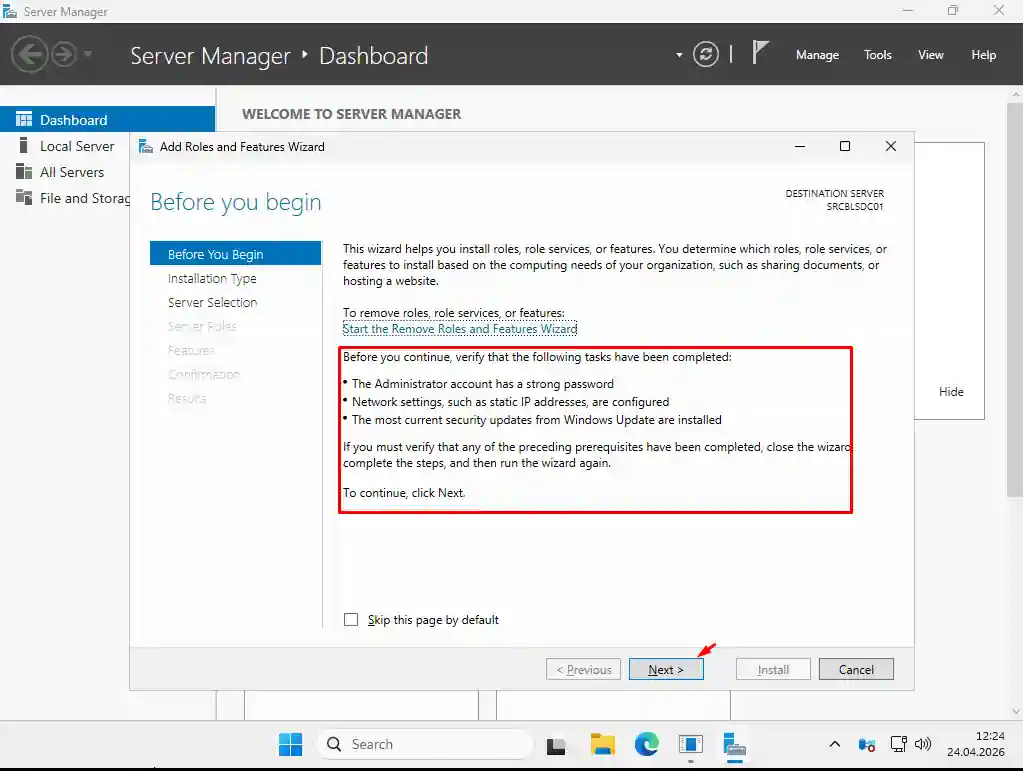
Task: Go to the Installation Type wizard step
Action: (212, 279)
